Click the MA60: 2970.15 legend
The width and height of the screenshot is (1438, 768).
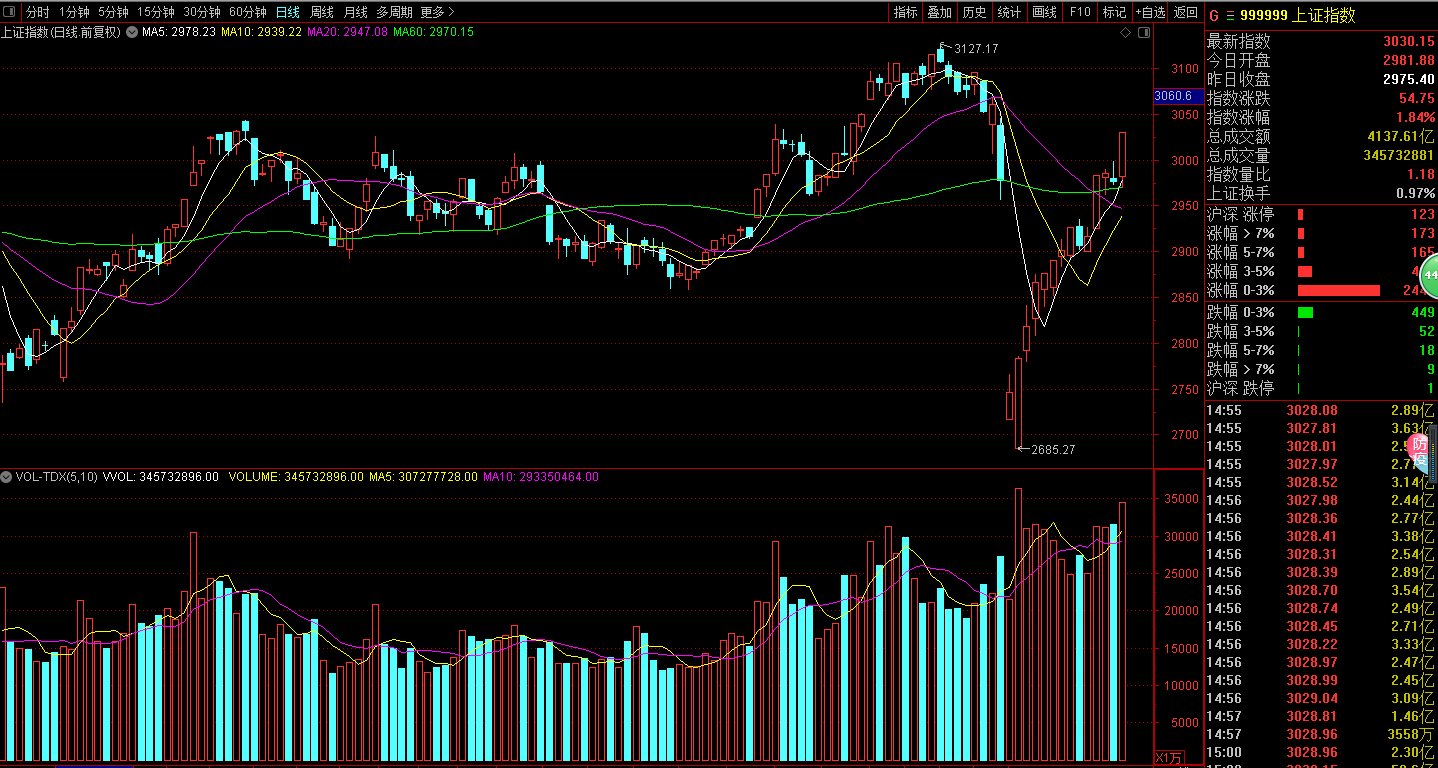pyautogui.click(x=433, y=32)
